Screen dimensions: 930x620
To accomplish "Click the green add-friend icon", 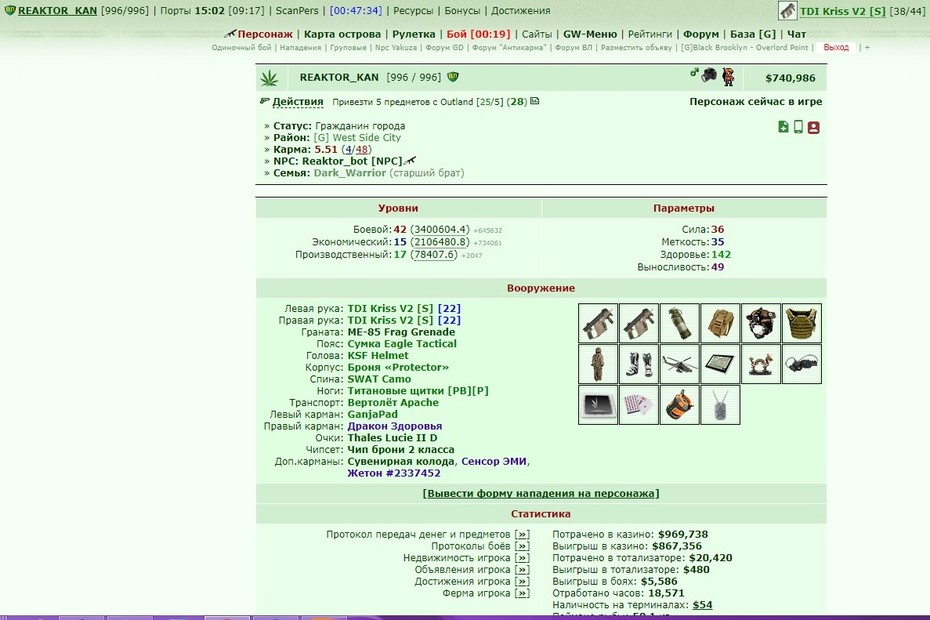I will [784, 127].
